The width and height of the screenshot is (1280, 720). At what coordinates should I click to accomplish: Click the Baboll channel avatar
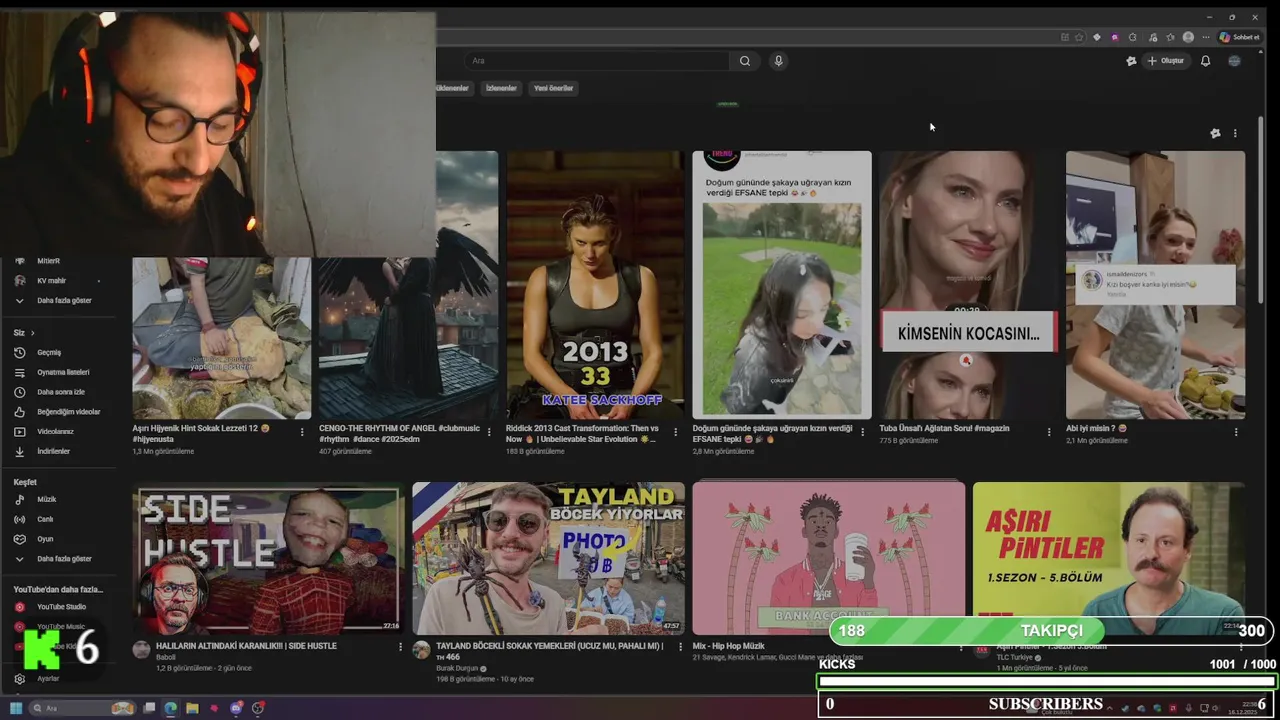pos(141,650)
